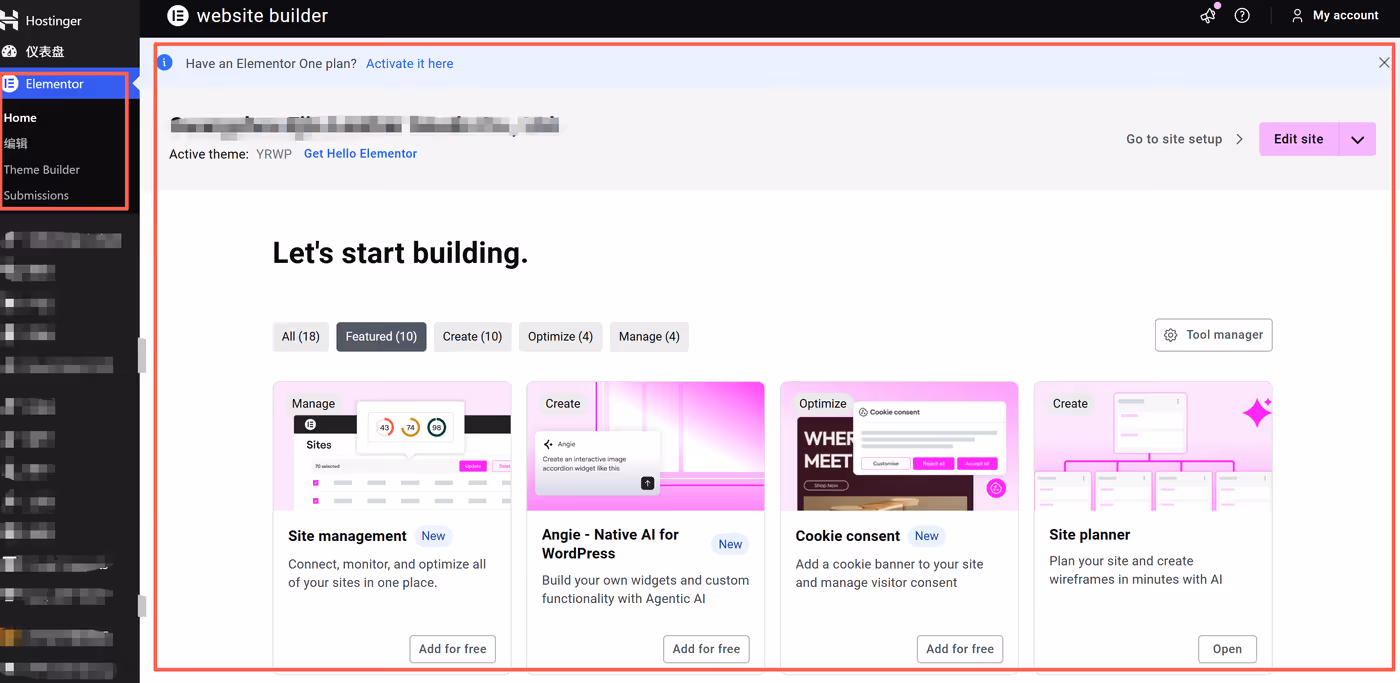Click the My account label
Viewport: 1400px width, 683px height.
pyautogui.click(x=1346, y=15)
